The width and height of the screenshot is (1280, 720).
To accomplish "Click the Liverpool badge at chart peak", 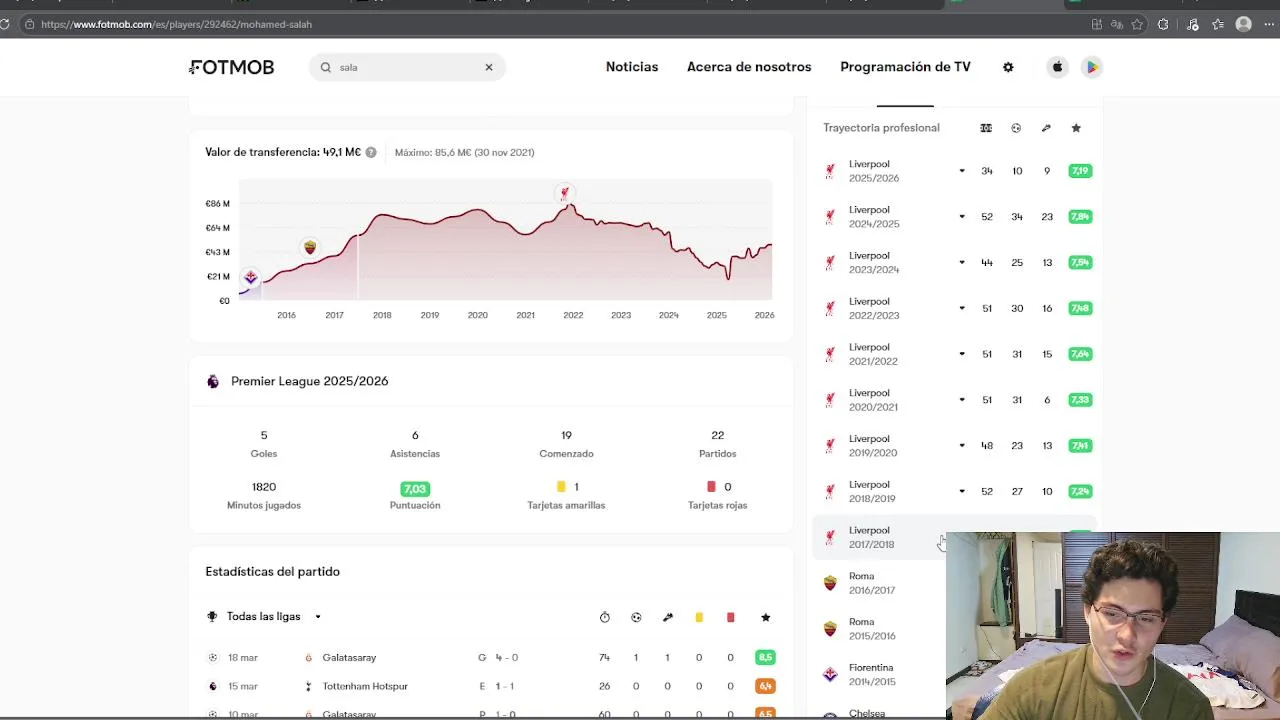I will point(565,193).
